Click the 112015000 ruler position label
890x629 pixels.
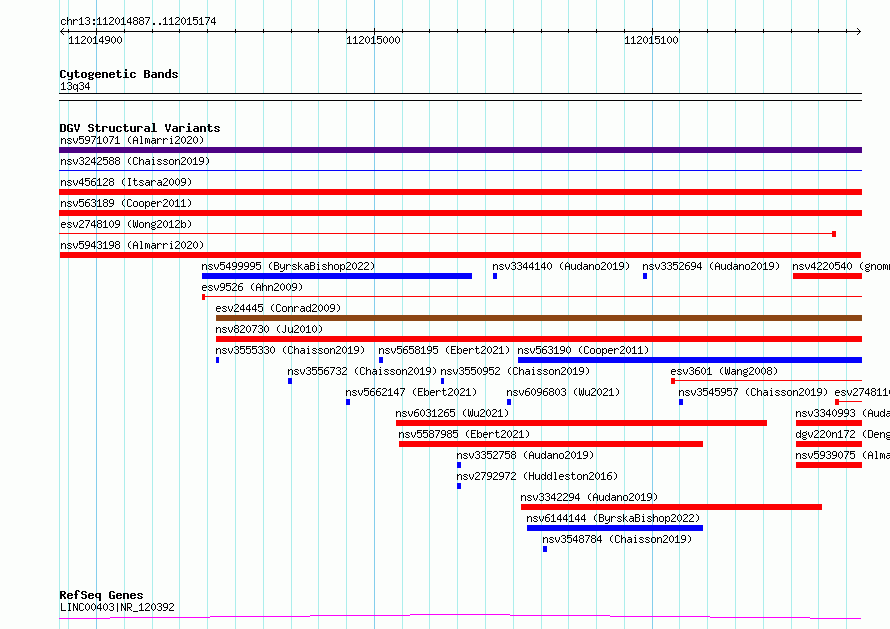pos(373,40)
